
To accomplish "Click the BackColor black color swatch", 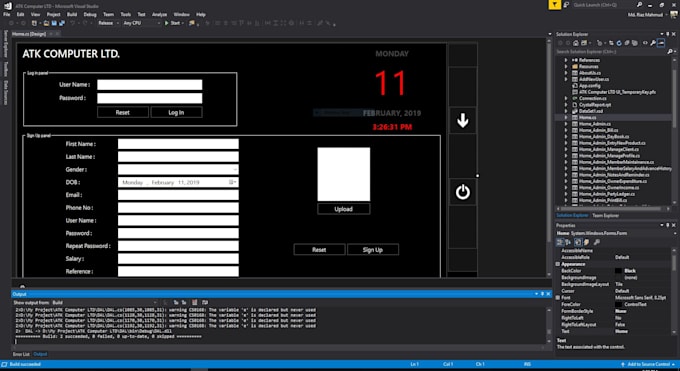I will (618, 271).
